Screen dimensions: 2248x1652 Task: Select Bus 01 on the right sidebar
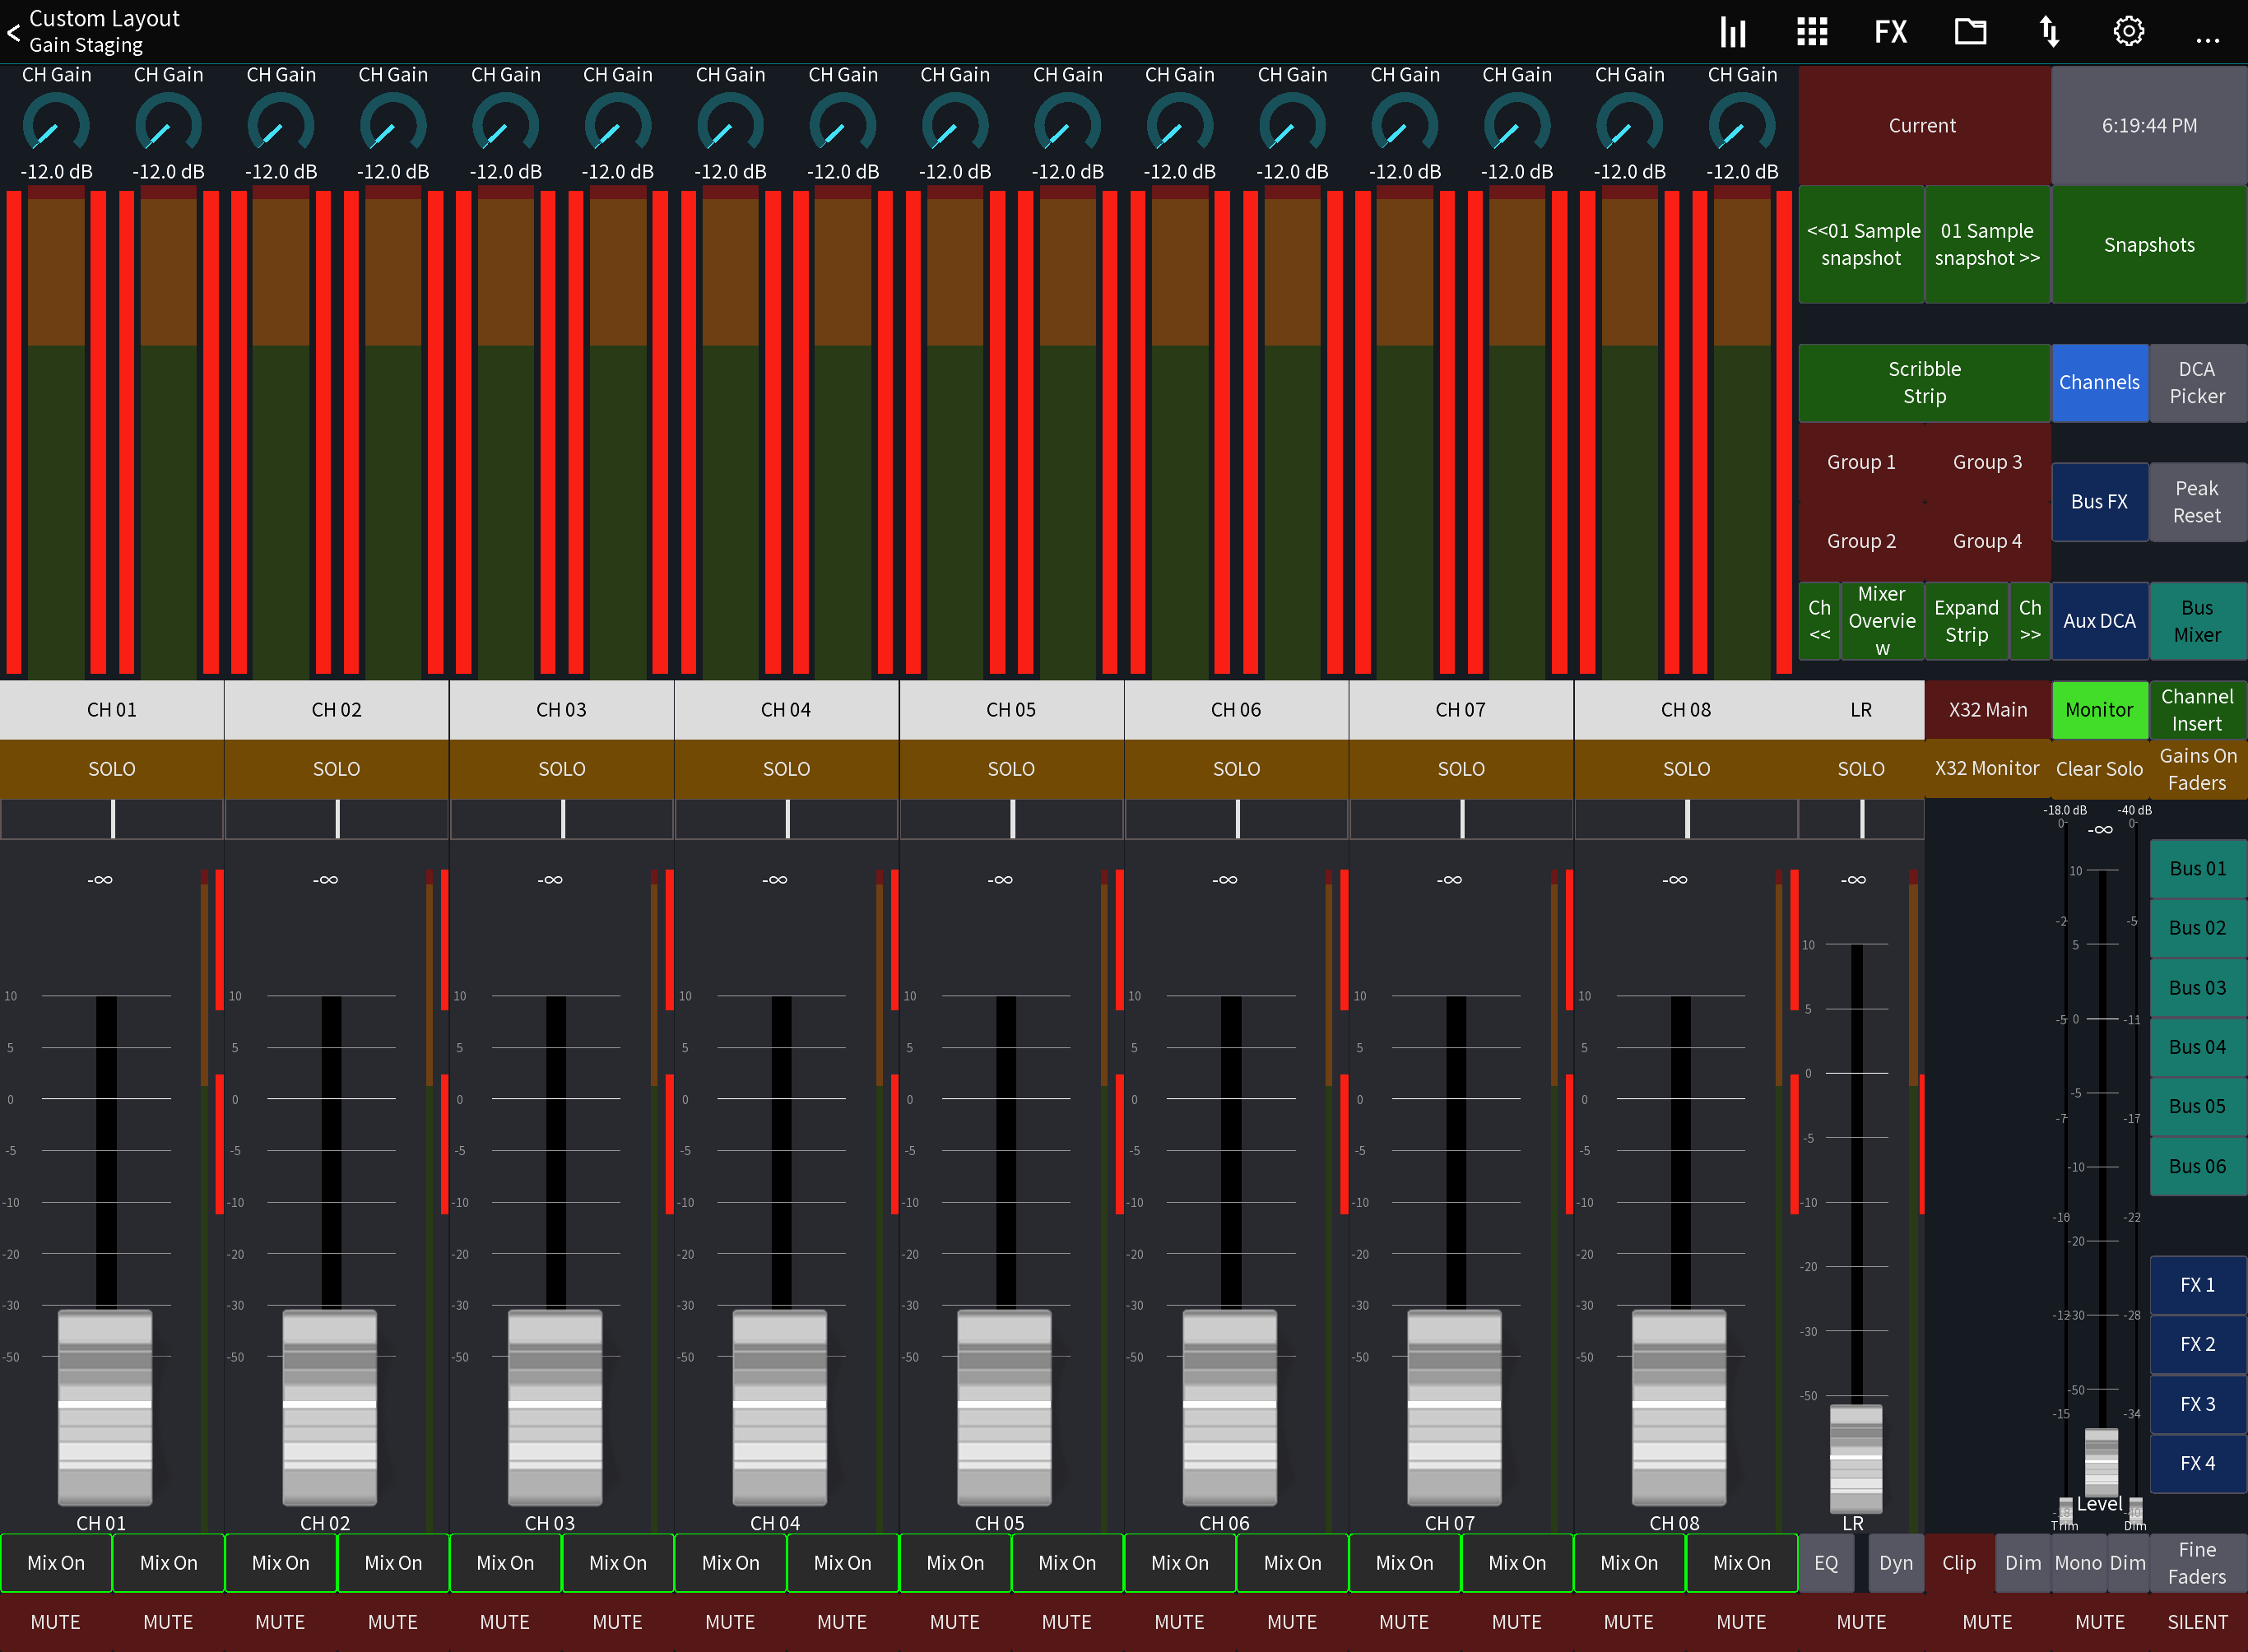2197,868
